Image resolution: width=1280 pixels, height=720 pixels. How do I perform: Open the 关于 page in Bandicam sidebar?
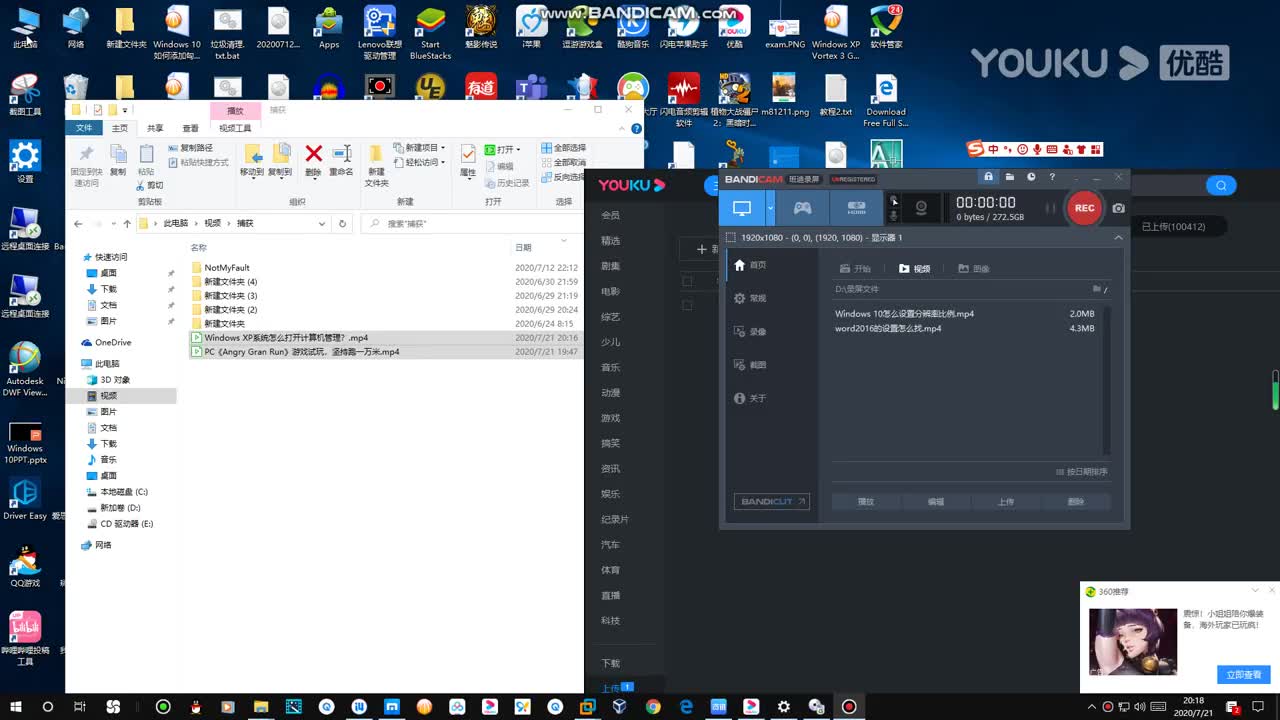click(751, 398)
